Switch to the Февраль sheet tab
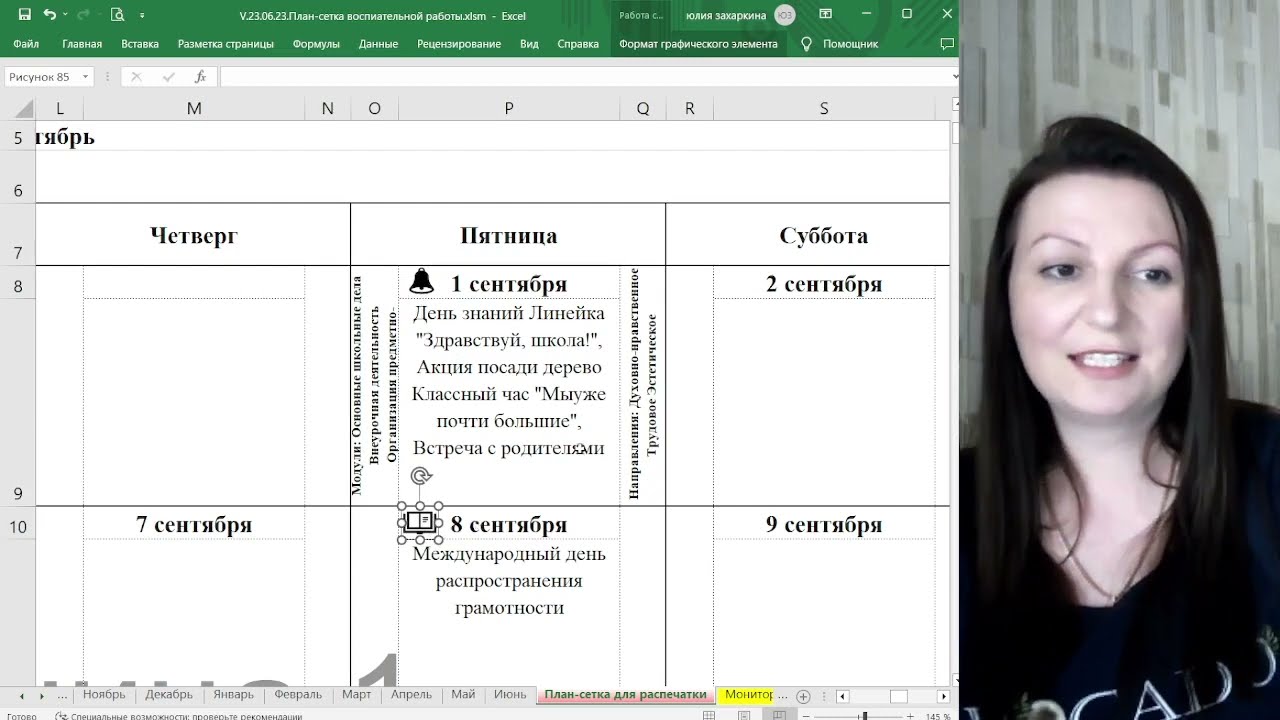Viewport: 1280px width, 720px height. [298, 695]
